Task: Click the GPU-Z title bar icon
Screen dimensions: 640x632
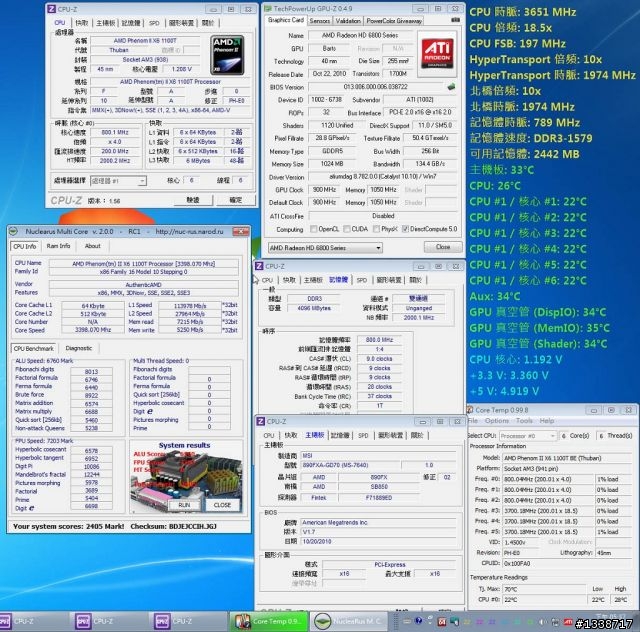Action: click(268, 8)
